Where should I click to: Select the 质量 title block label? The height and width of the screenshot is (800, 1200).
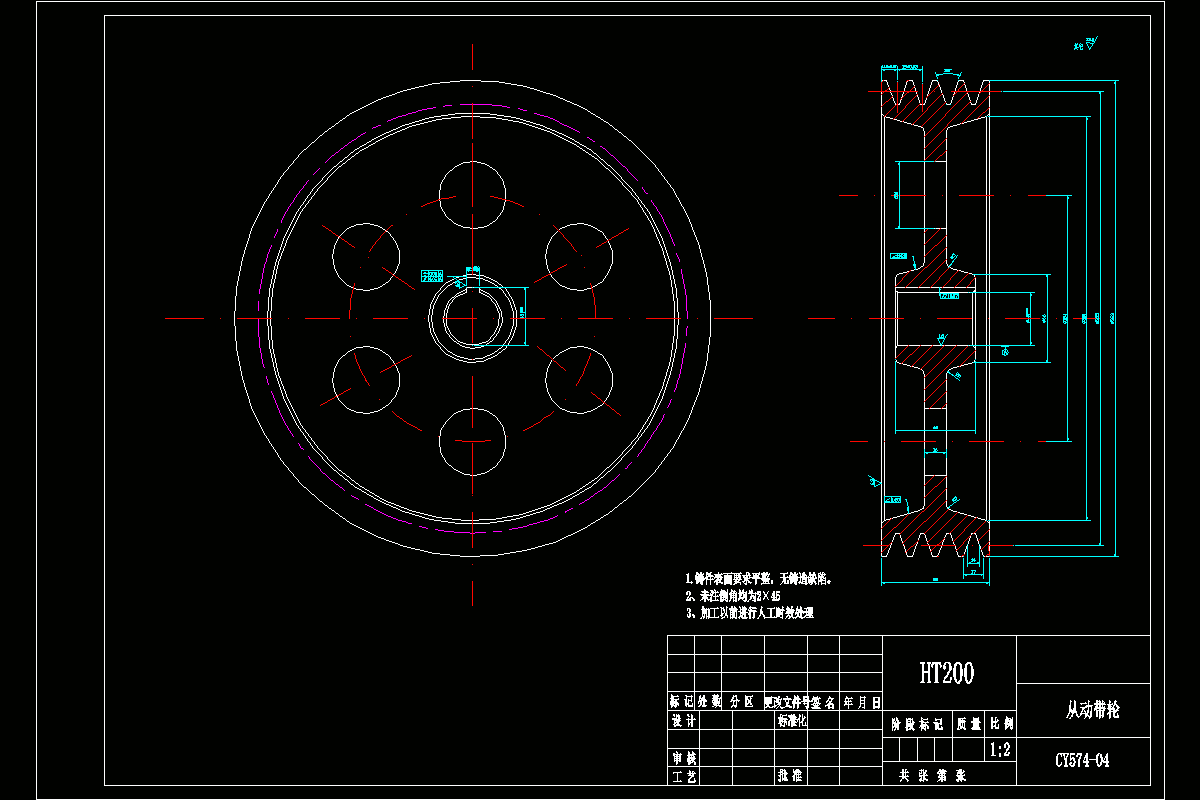[x=968, y=724]
